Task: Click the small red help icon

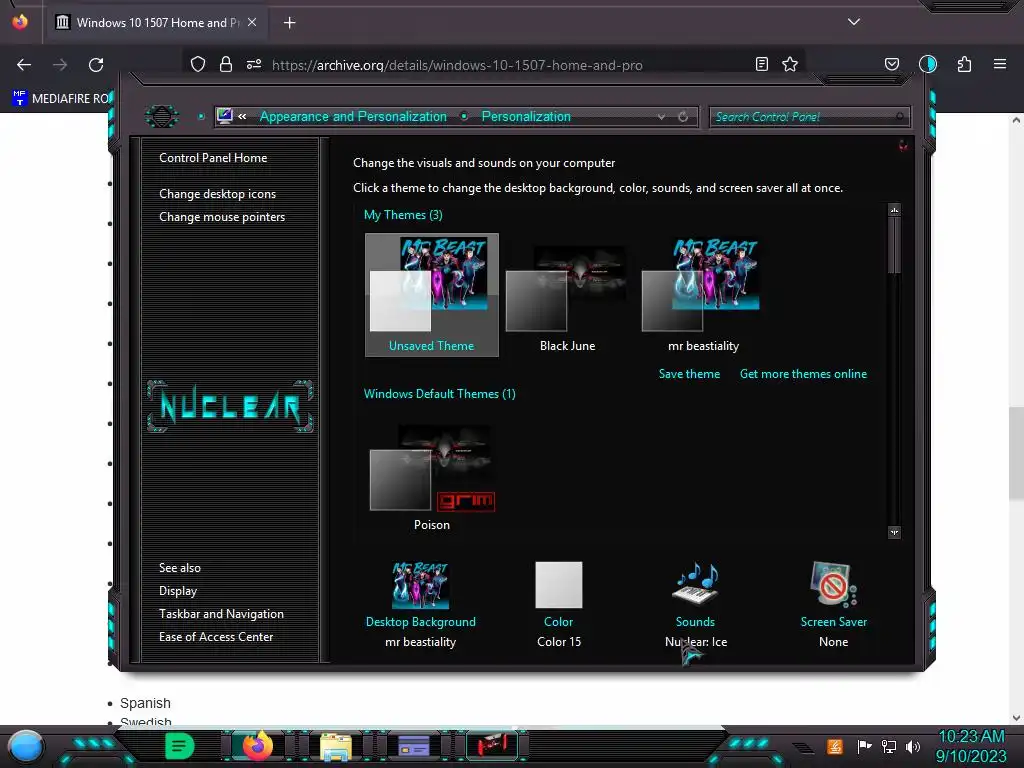Action: [903, 146]
